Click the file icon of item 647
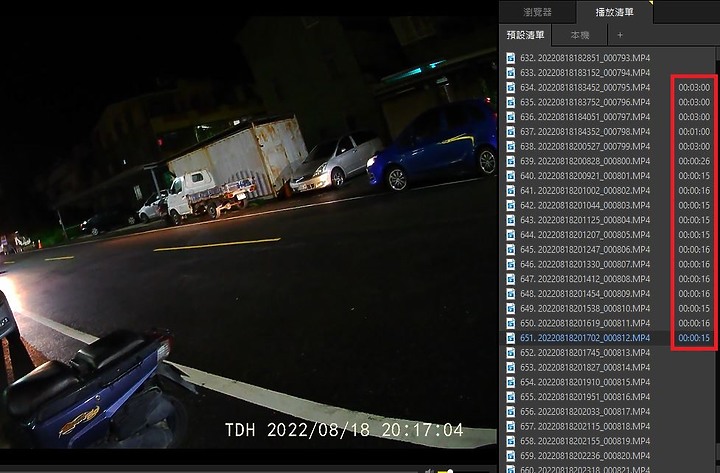720x473 pixels. (x=510, y=279)
